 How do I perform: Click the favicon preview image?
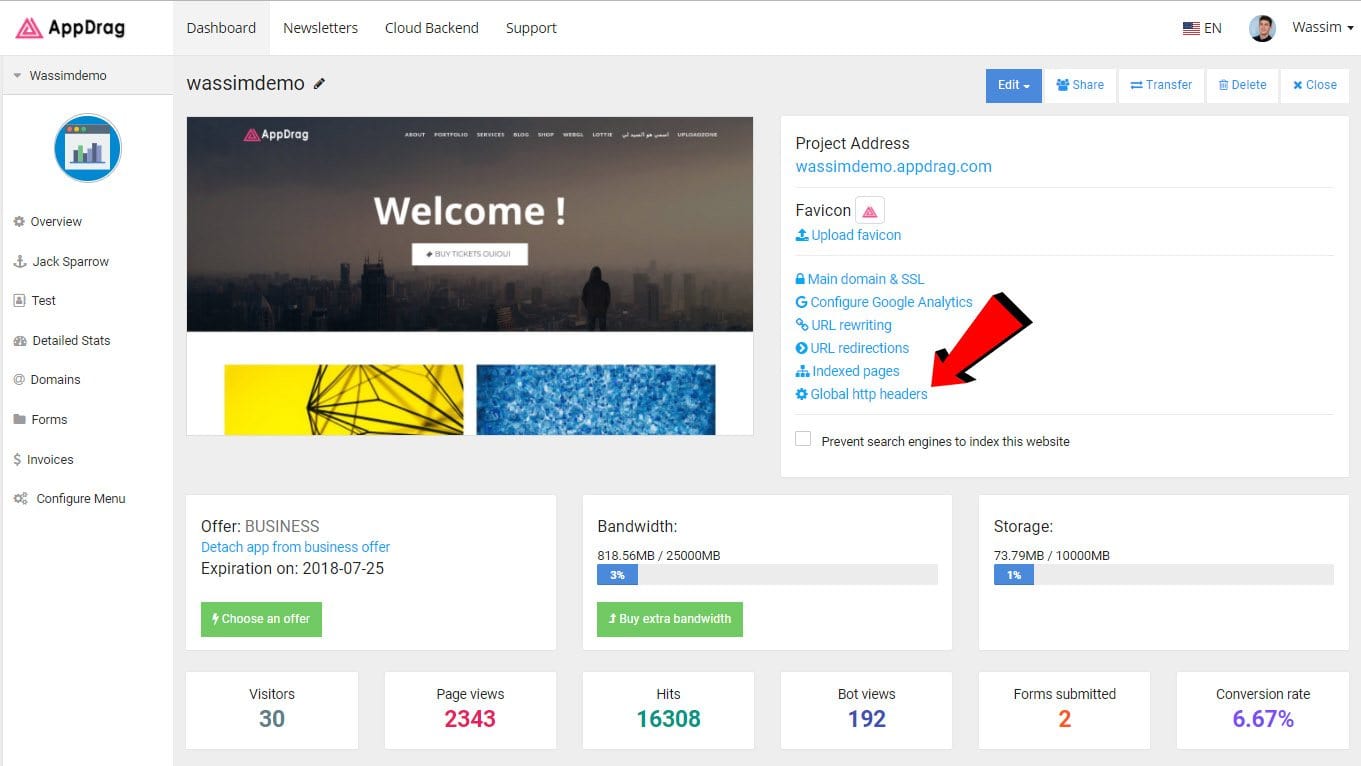tap(870, 211)
